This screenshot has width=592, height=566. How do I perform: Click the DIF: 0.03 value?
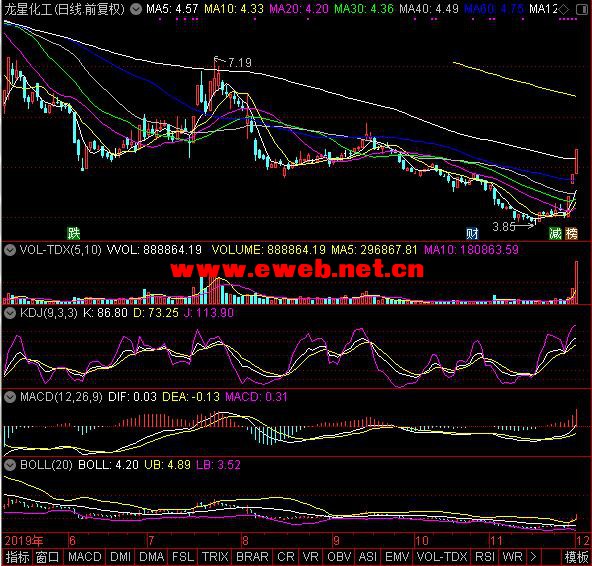pos(133,396)
